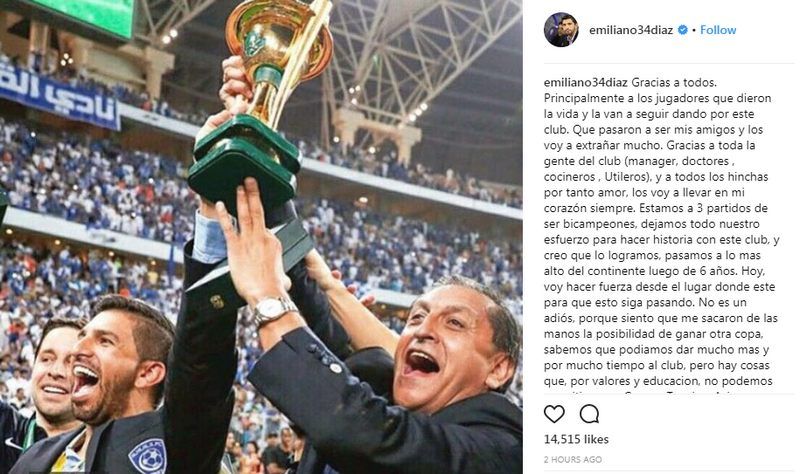This screenshot has height=474, width=800.
Task: Like the post with the heart icon
Action: click(x=554, y=414)
